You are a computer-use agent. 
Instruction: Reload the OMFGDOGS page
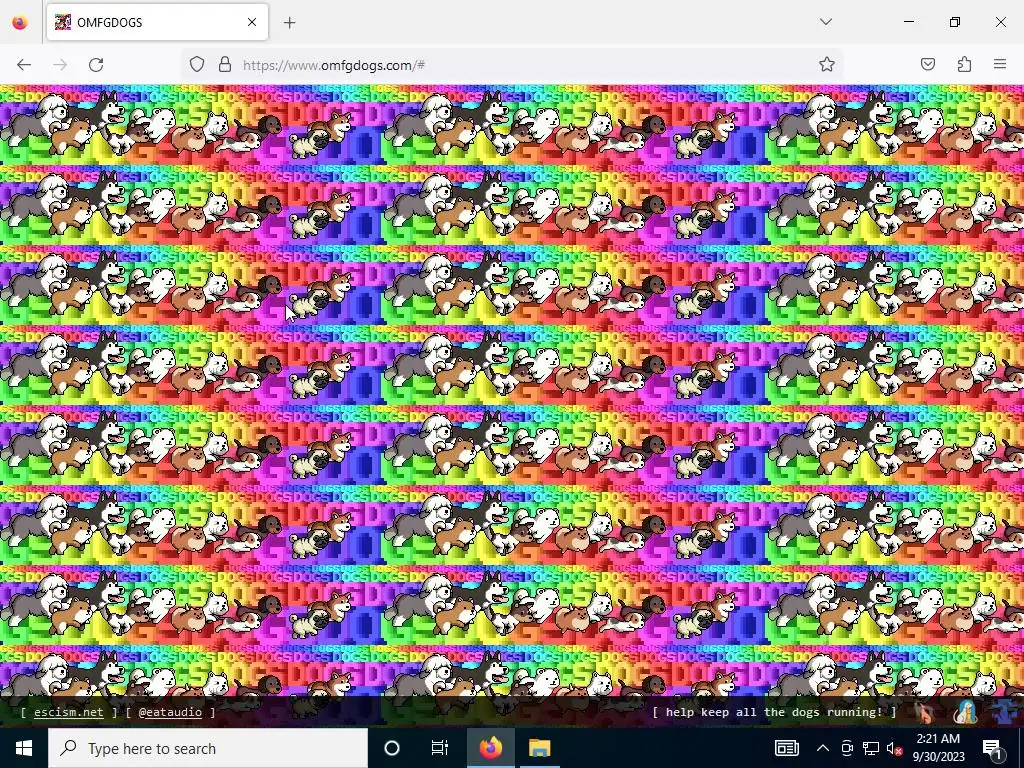pos(96,65)
